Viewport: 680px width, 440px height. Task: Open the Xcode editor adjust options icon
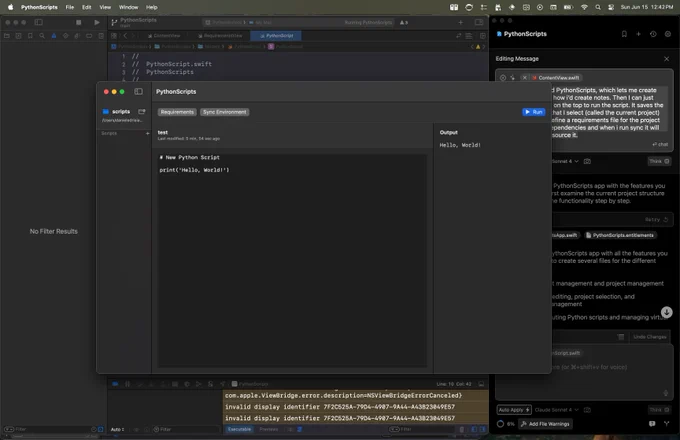[x=469, y=36]
